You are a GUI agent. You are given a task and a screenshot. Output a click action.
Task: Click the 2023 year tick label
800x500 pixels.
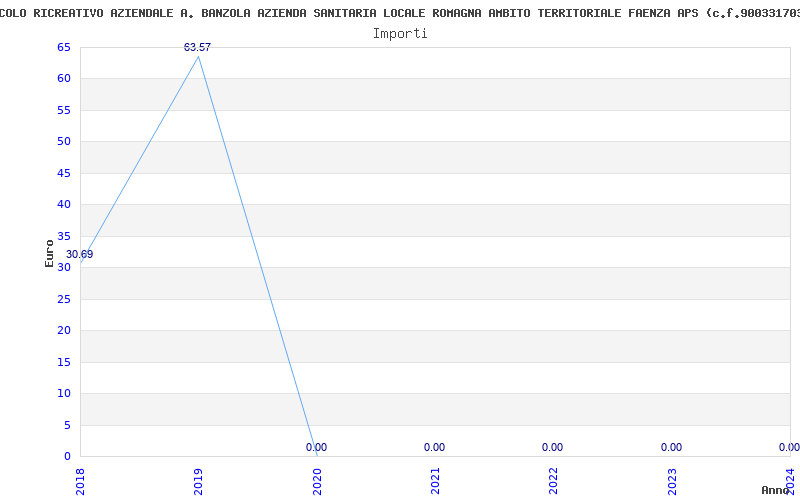click(672, 481)
